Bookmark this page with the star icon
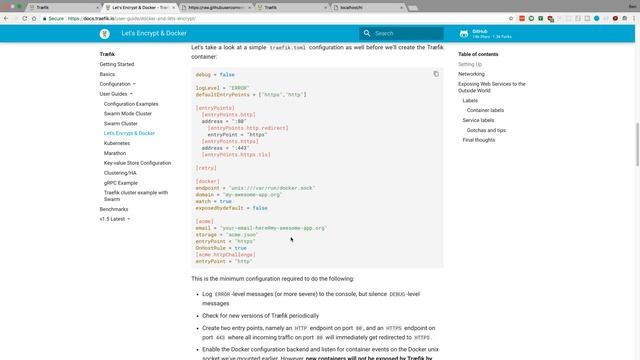 (x=511, y=18)
